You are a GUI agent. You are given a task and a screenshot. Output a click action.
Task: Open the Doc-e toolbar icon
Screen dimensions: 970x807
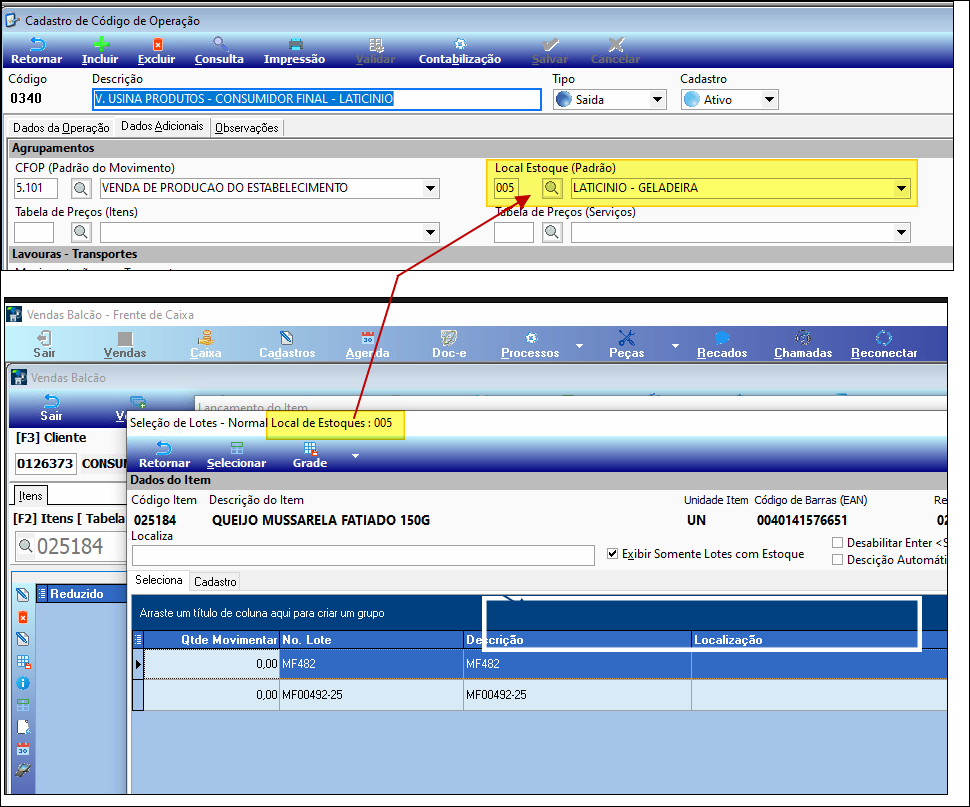click(449, 339)
